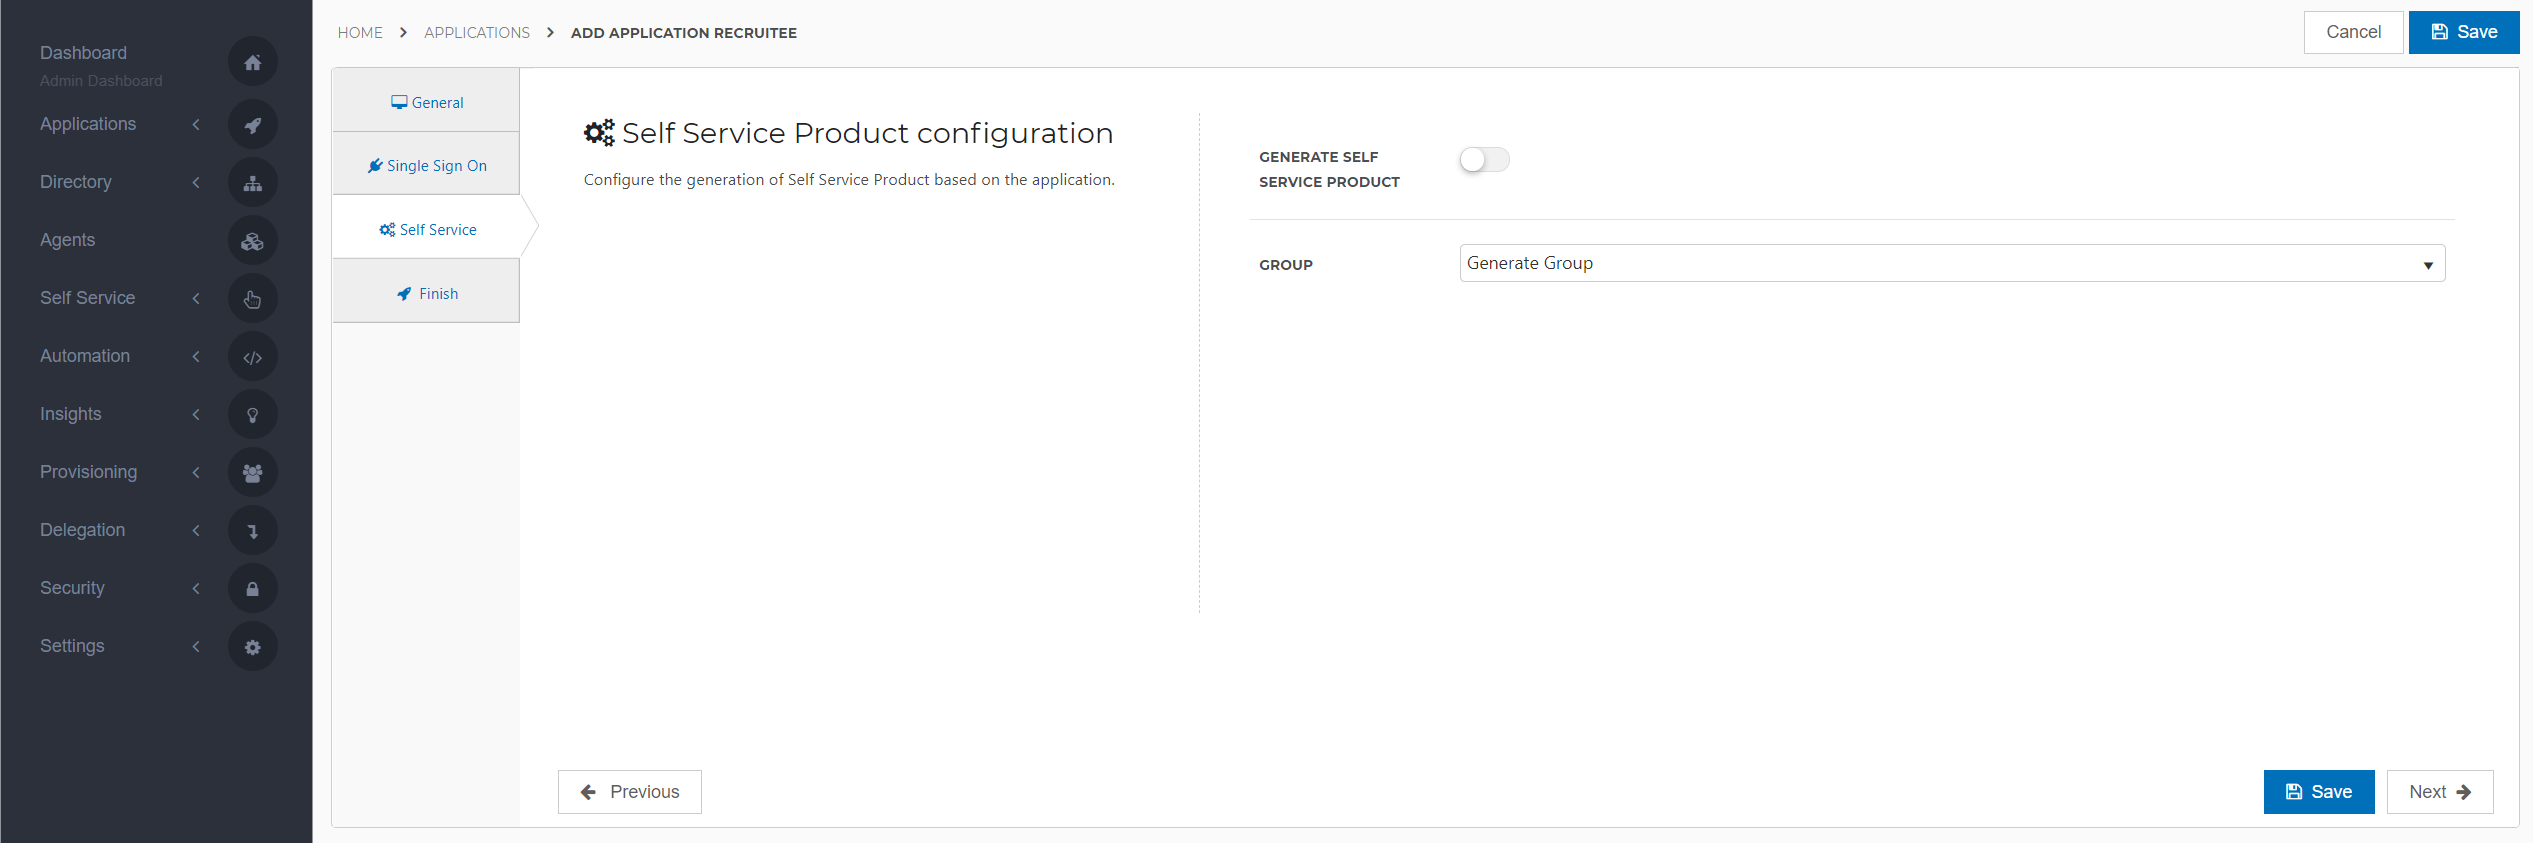
Task: Click the Applications rocket icon
Action: 252,125
